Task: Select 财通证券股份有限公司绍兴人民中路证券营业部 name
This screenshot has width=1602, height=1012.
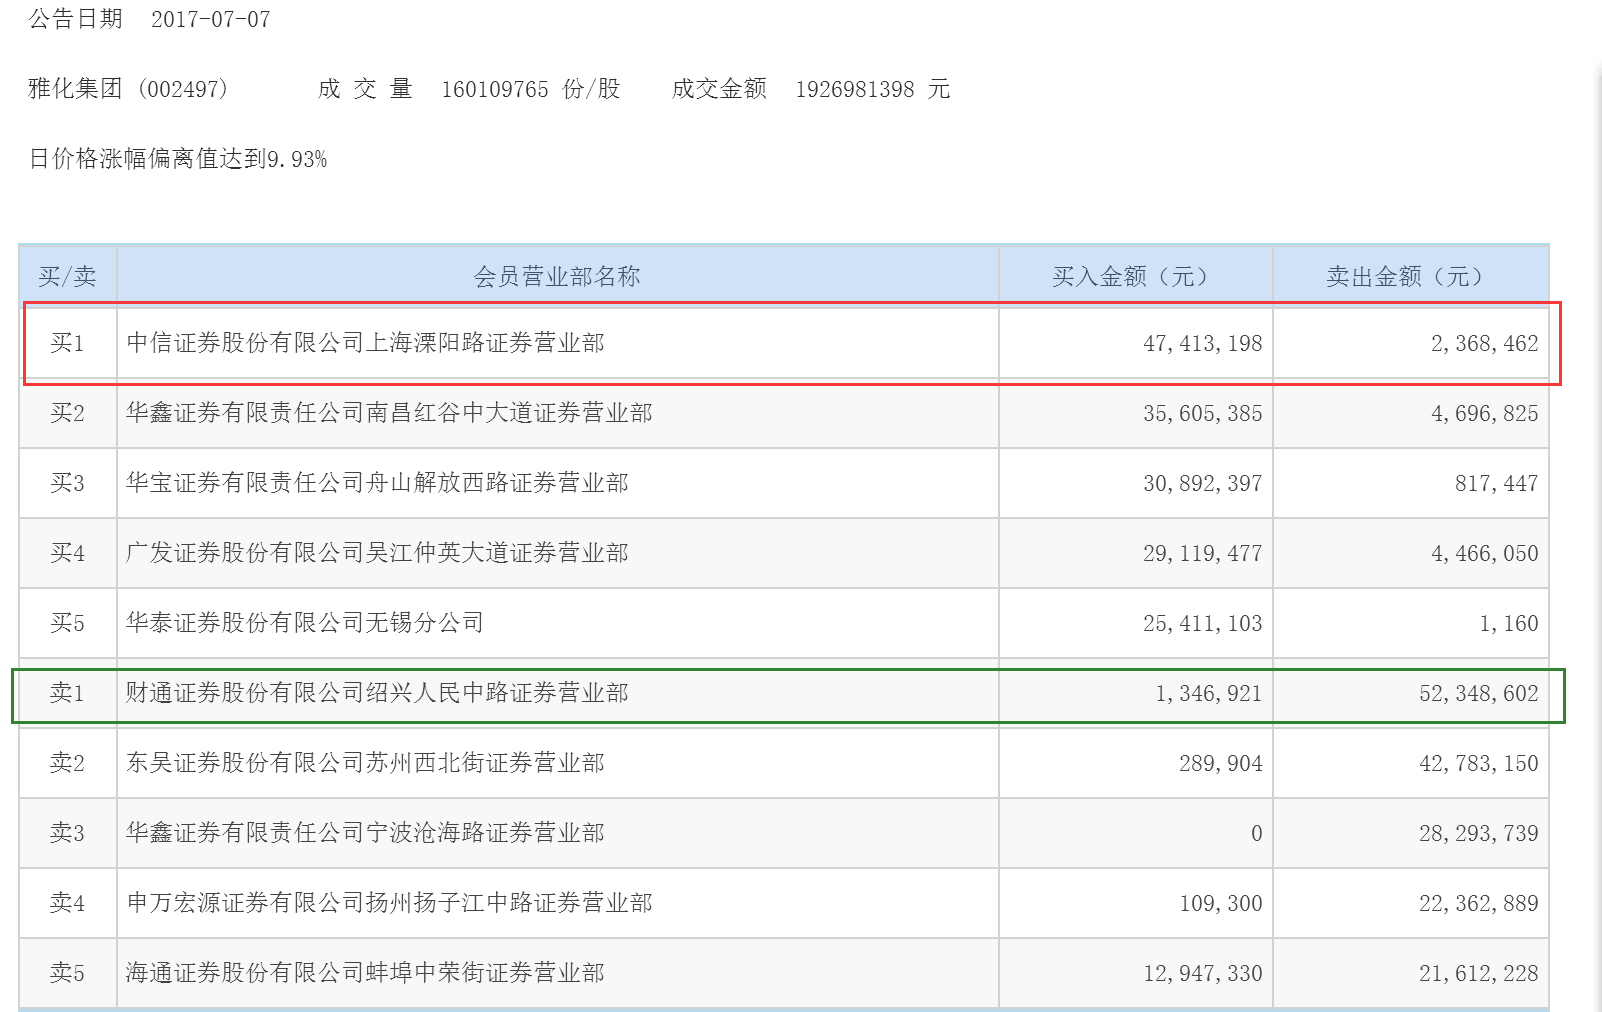Action: coord(377,693)
